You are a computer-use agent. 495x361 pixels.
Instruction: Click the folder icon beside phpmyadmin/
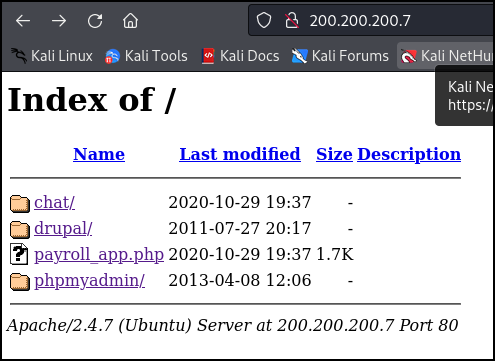(x=20, y=281)
